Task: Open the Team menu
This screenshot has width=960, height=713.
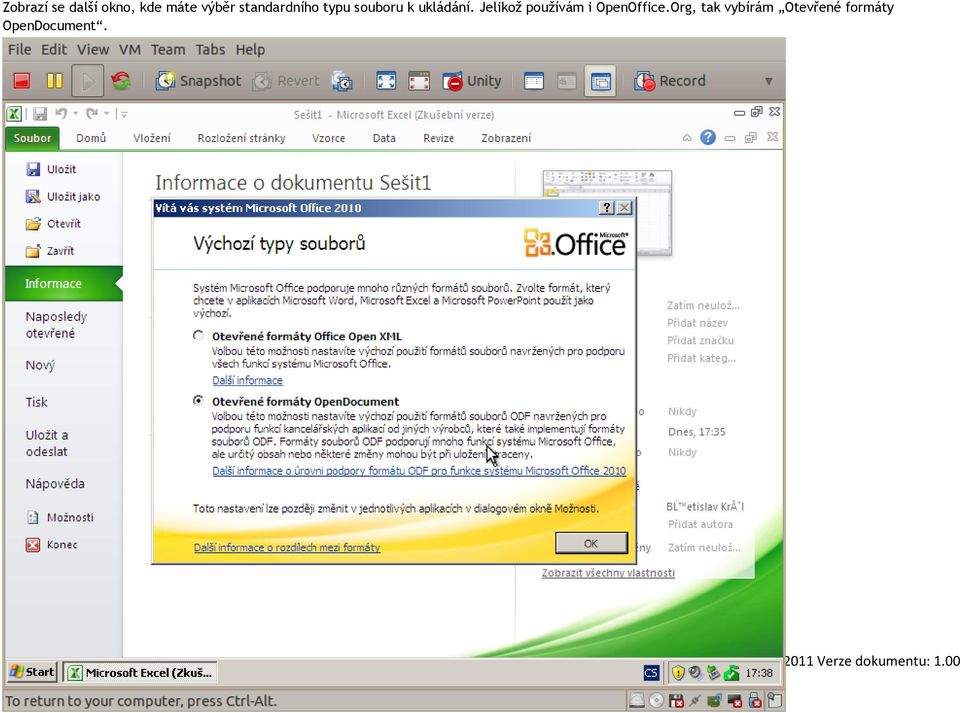Action: [168, 50]
